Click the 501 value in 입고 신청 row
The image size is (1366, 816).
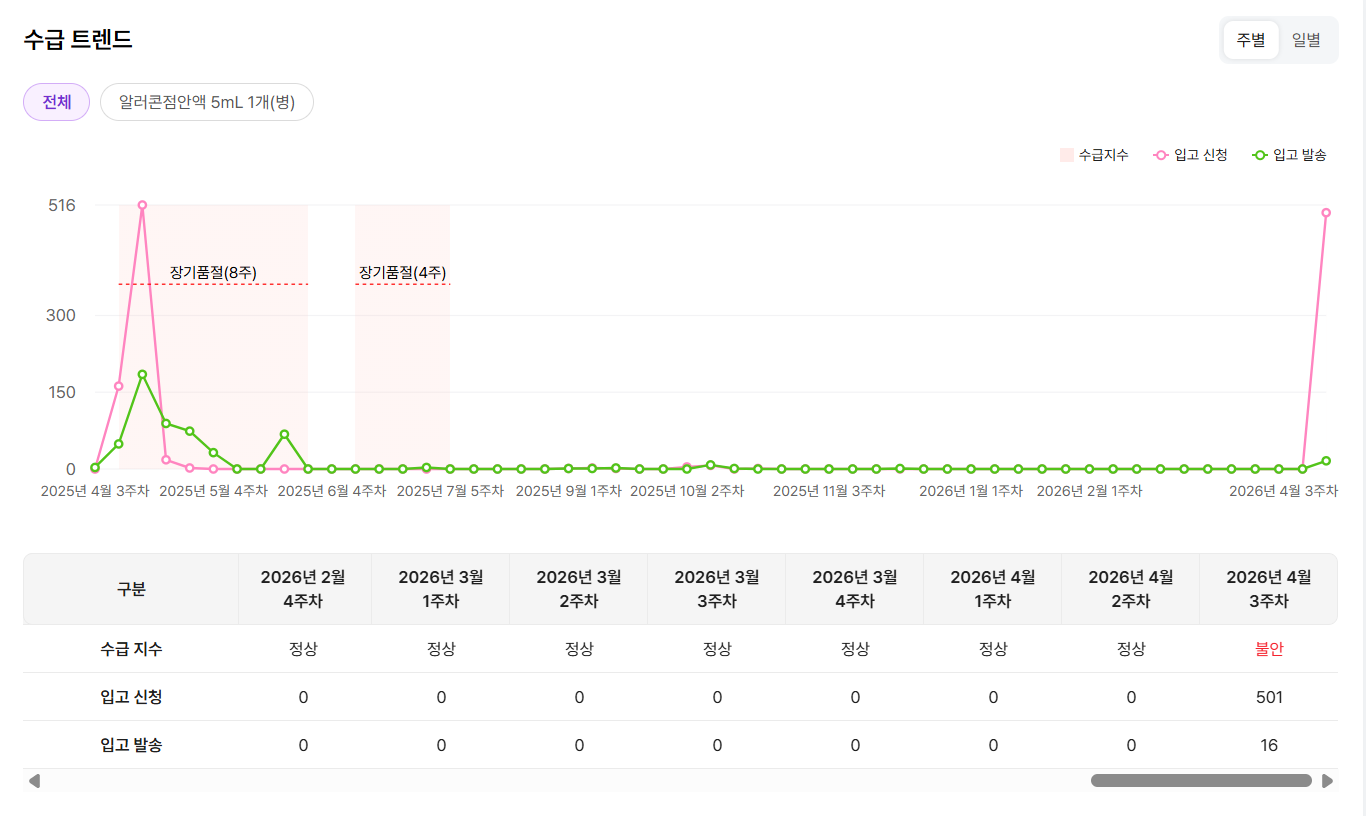1268,697
